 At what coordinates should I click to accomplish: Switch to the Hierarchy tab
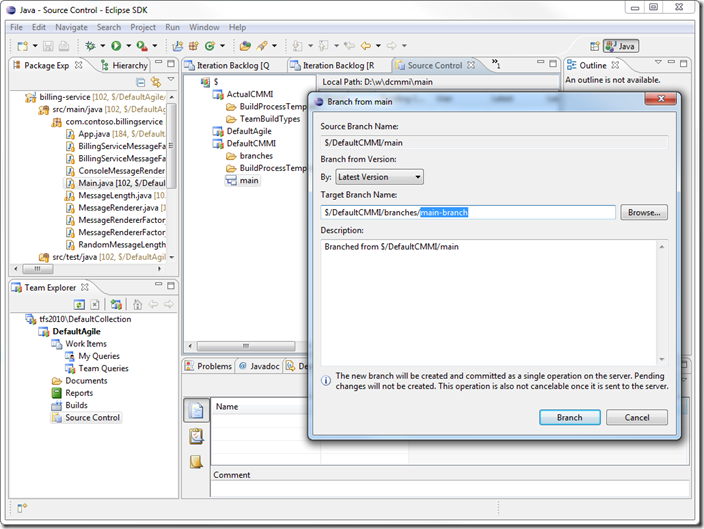click(124, 66)
